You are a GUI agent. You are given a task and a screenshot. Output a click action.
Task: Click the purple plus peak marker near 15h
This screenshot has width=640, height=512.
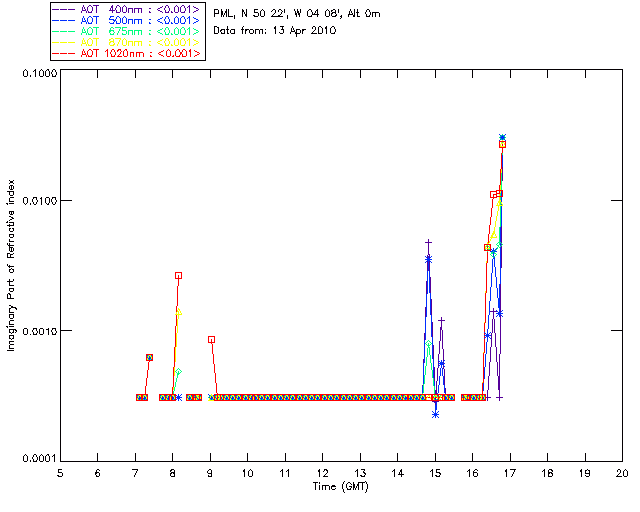click(x=428, y=243)
